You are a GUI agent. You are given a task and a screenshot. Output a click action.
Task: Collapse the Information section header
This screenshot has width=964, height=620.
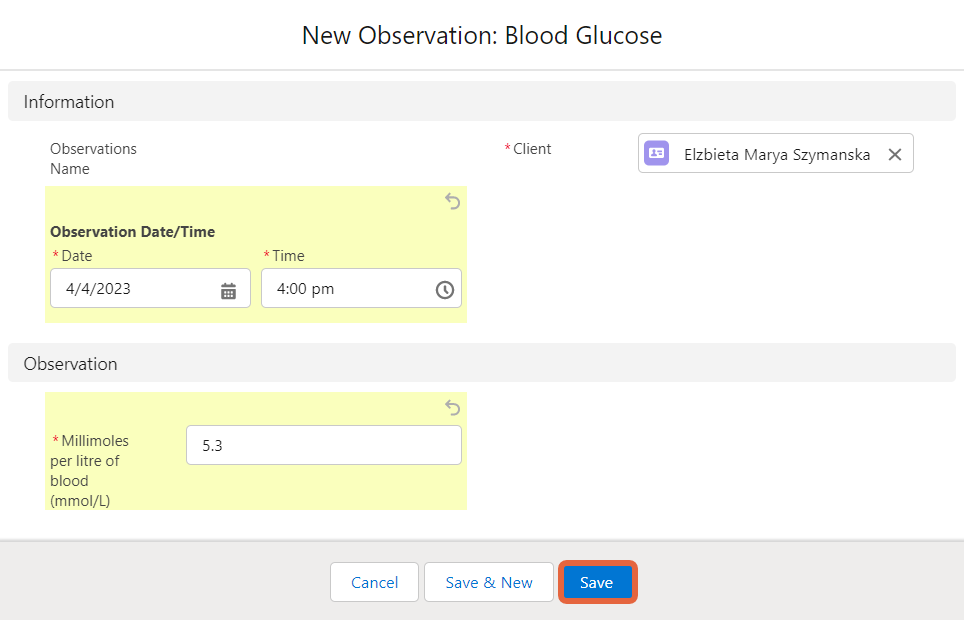point(481,101)
